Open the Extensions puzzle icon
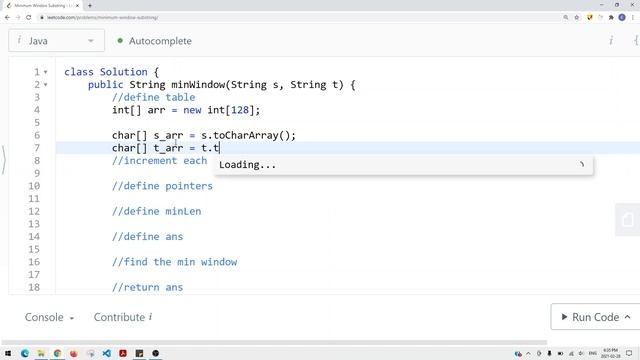 pyautogui.click(x=611, y=17)
